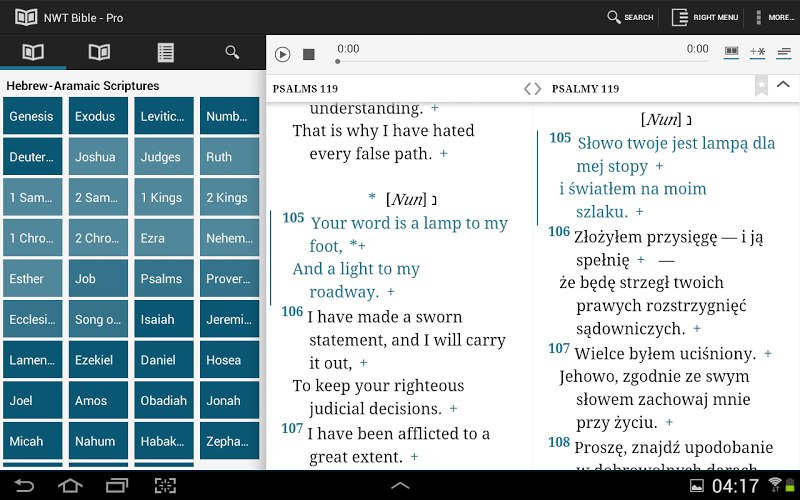Image resolution: width=800 pixels, height=500 pixels.
Task: Tap Polish verse number 108
Action: point(559,442)
